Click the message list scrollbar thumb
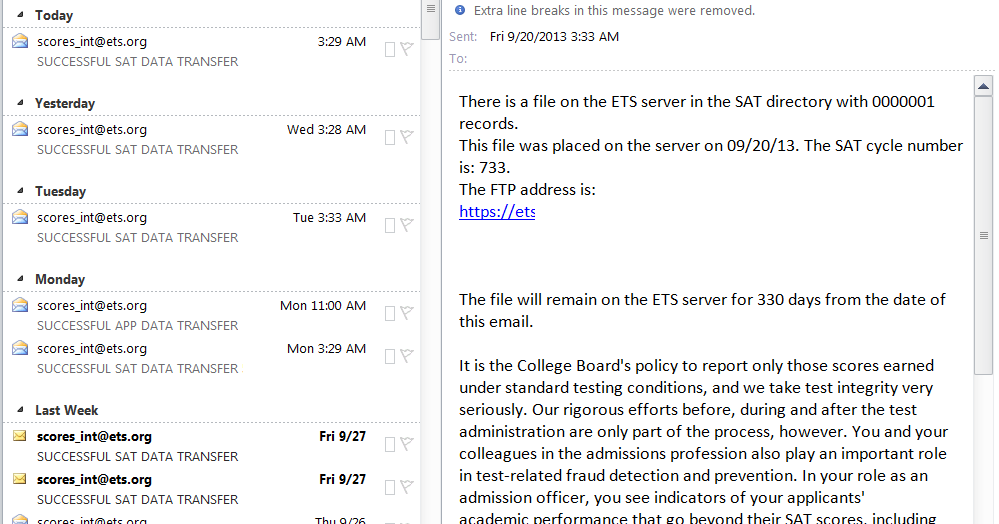Screen dimensions: 999x524 click(431, 20)
